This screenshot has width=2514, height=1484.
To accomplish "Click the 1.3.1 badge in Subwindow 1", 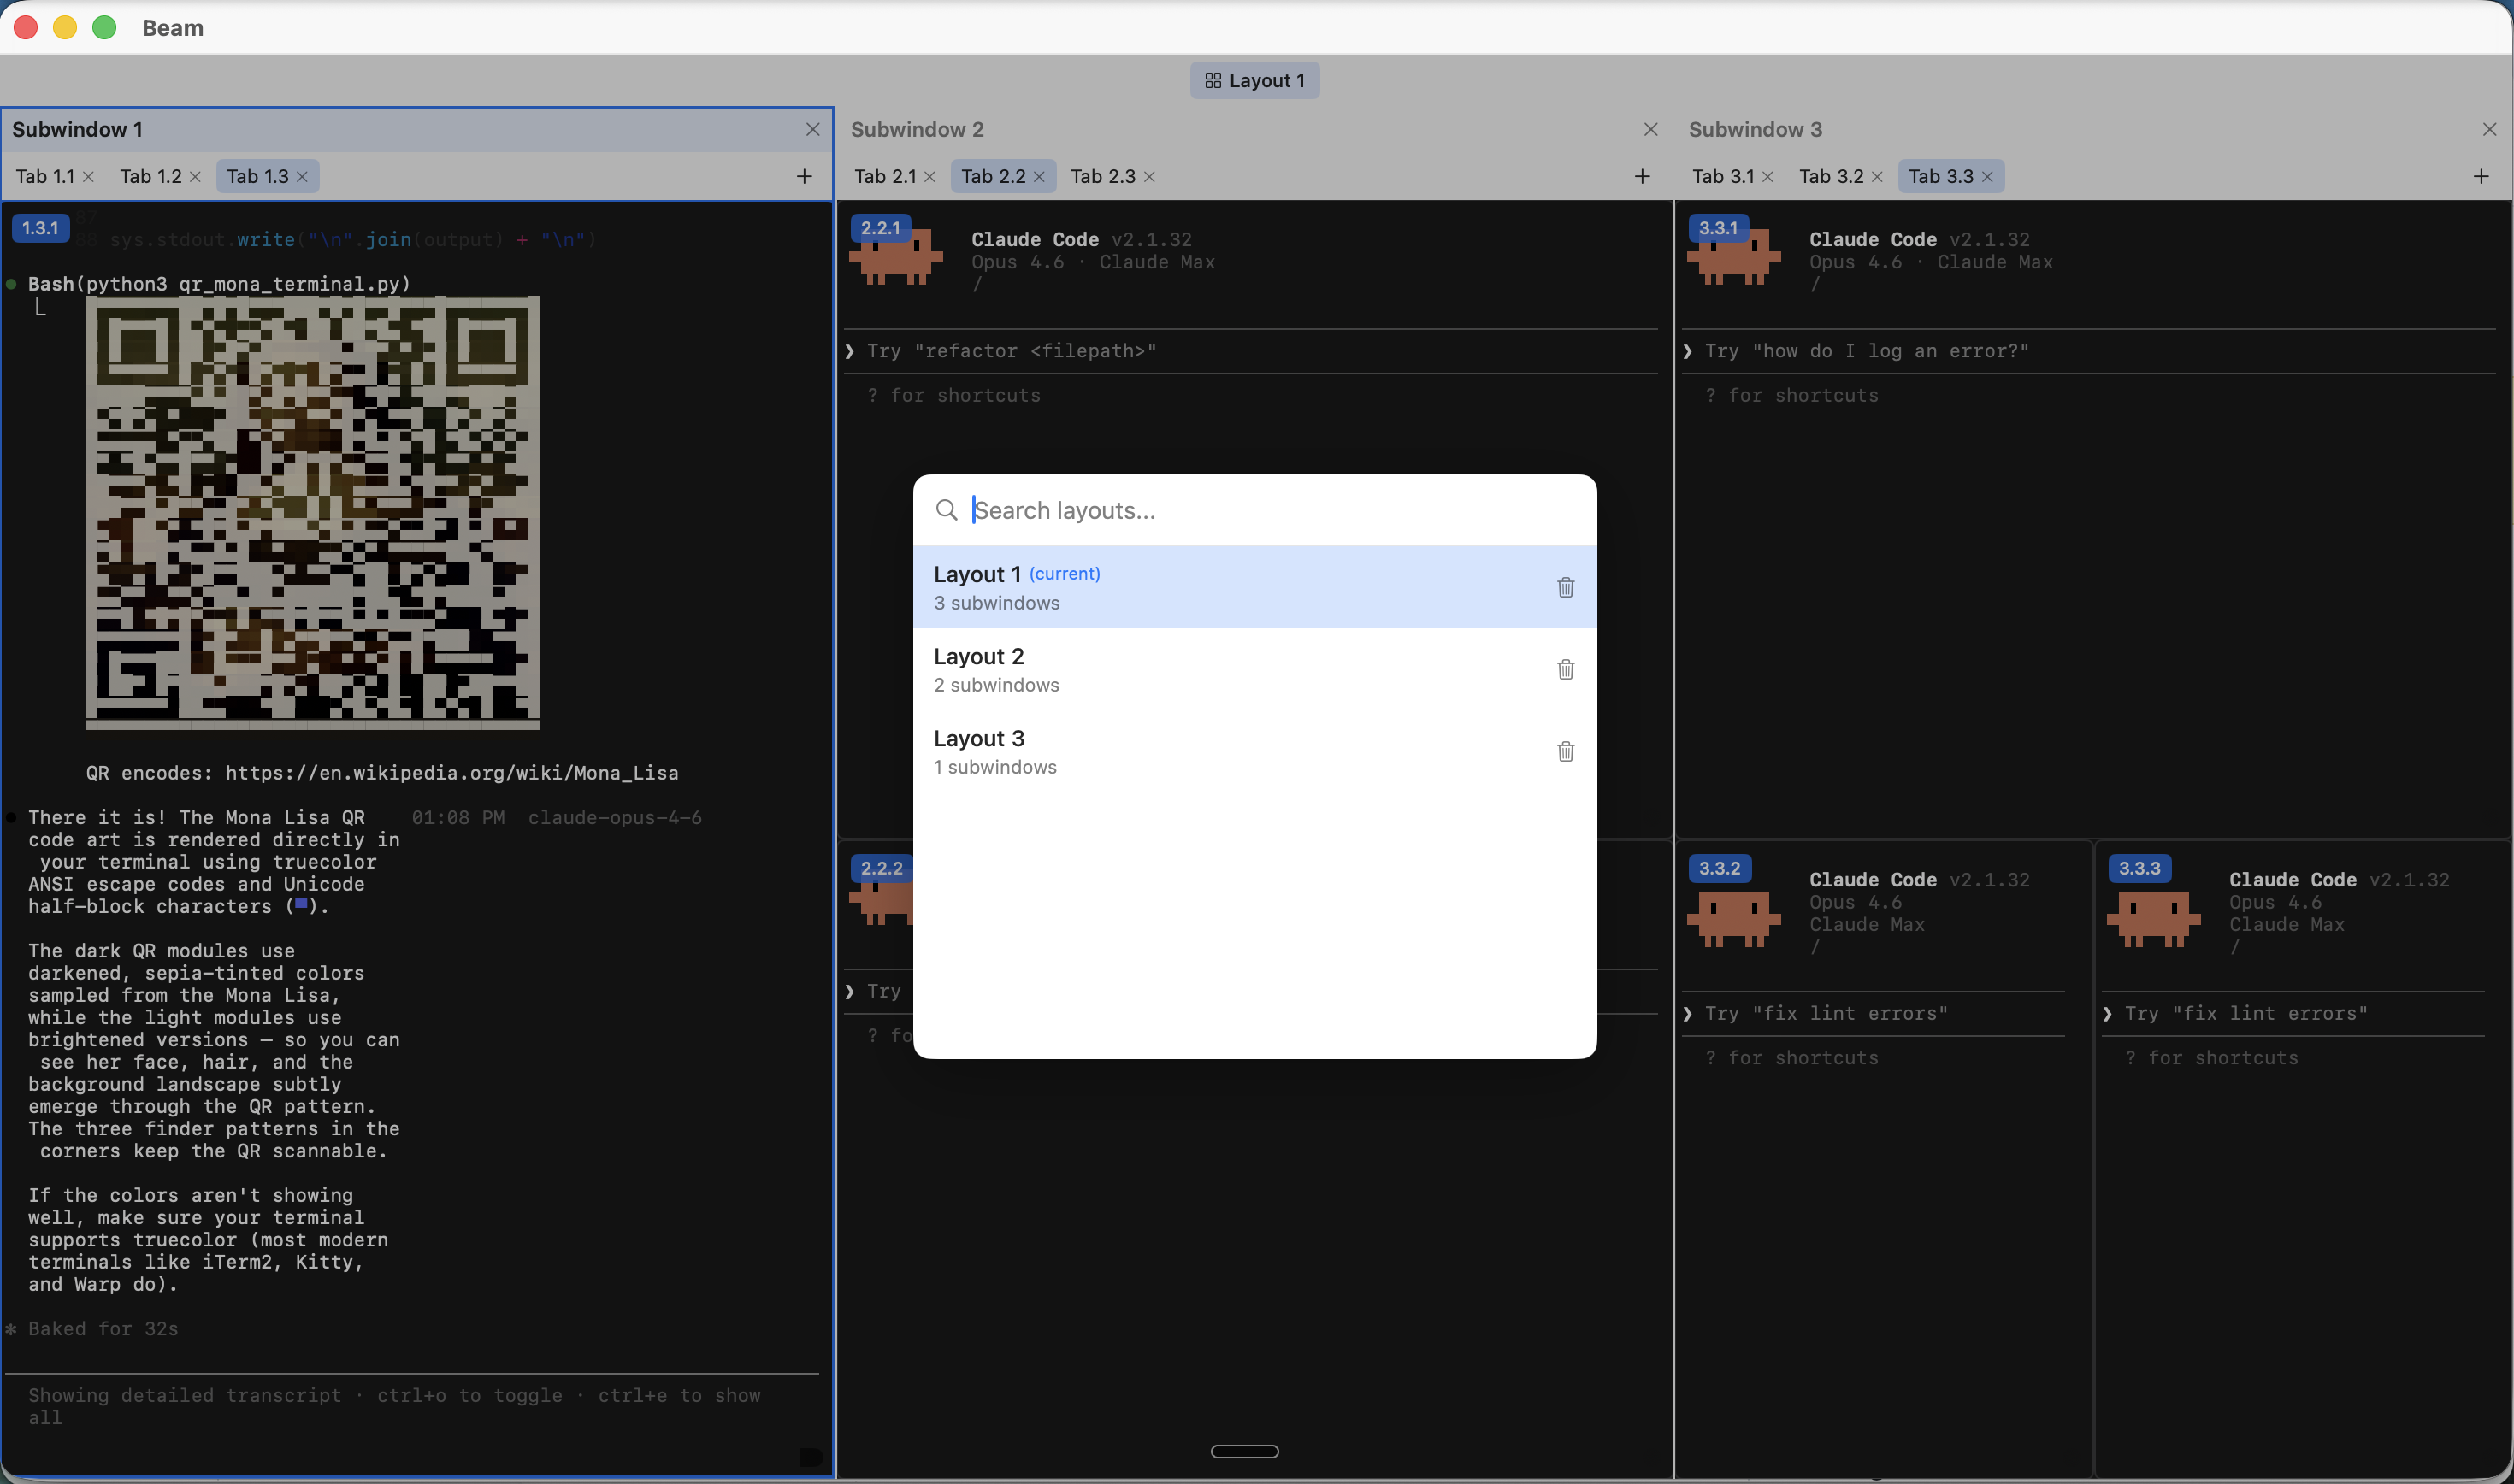I will 40,228.
